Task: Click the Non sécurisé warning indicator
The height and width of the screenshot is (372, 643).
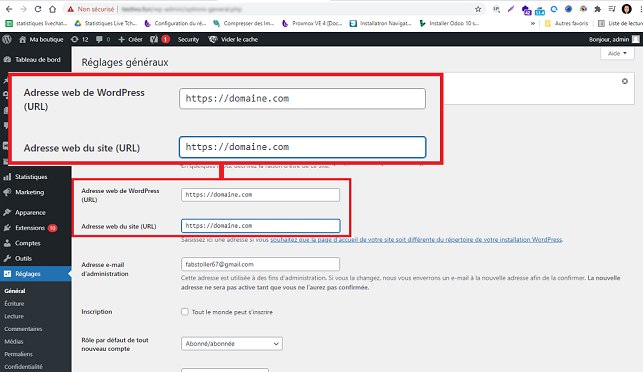Action: click(91, 9)
